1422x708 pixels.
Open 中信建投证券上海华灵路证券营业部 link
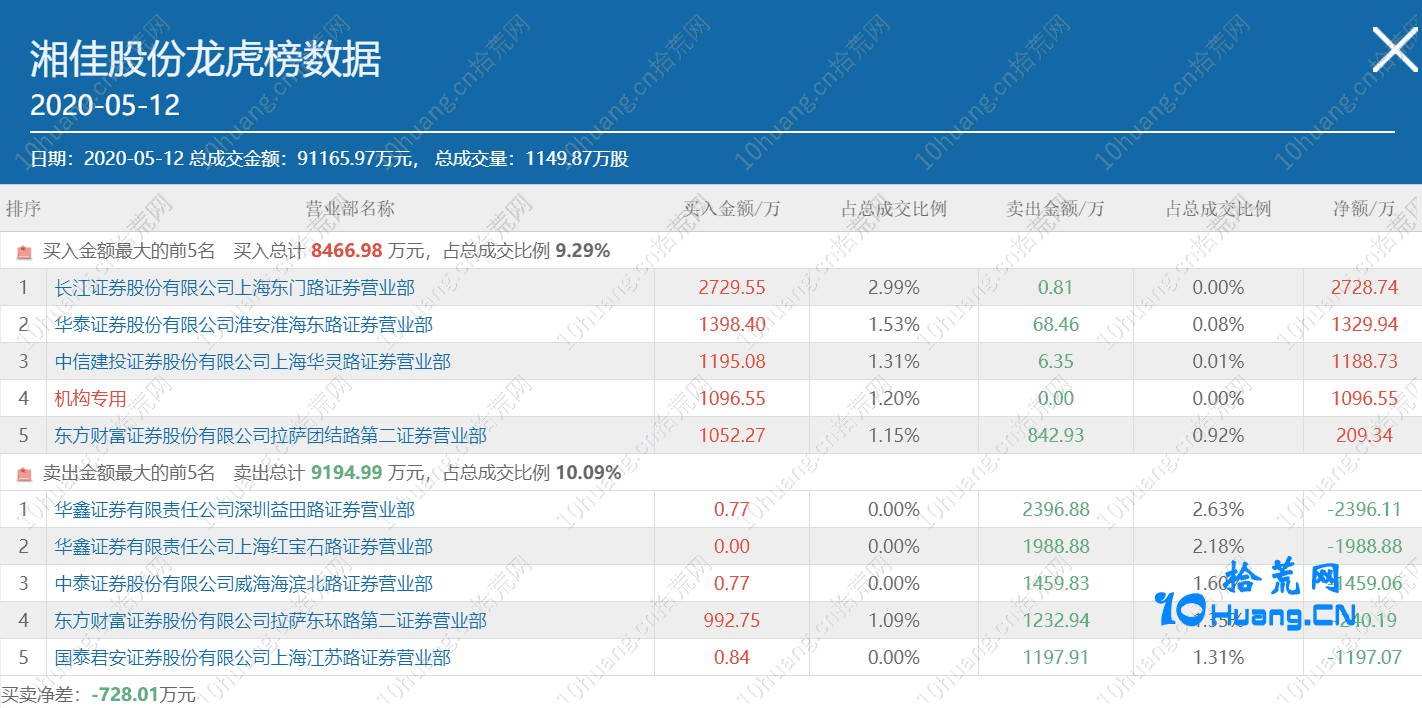tap(252, 362)
